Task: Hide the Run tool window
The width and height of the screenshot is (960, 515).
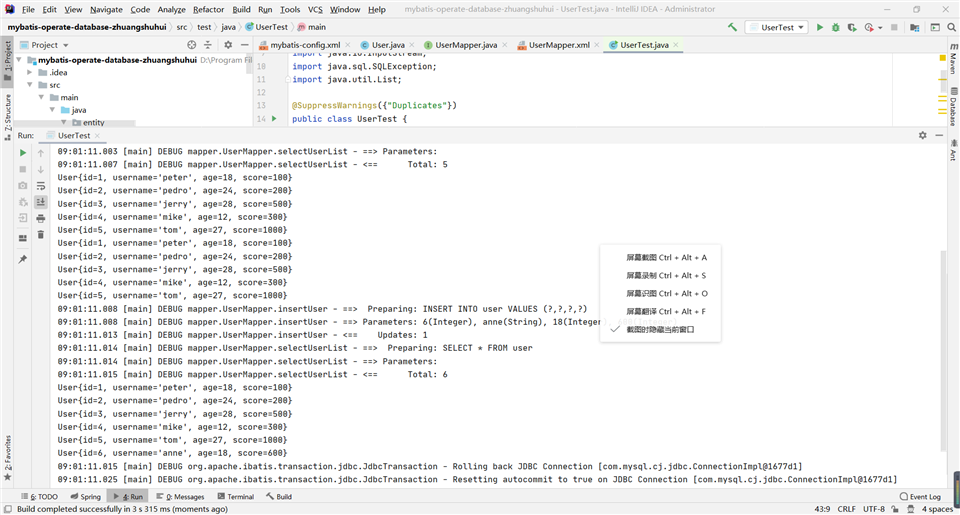Action: click(x=939, y=135)
